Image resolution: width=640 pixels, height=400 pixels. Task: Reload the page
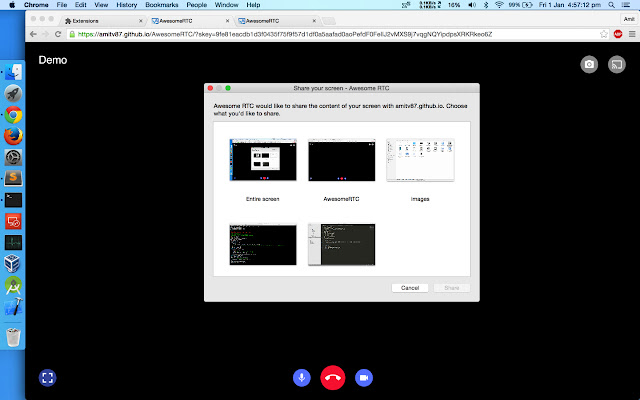pyautogui.click(x=58, y=34)
